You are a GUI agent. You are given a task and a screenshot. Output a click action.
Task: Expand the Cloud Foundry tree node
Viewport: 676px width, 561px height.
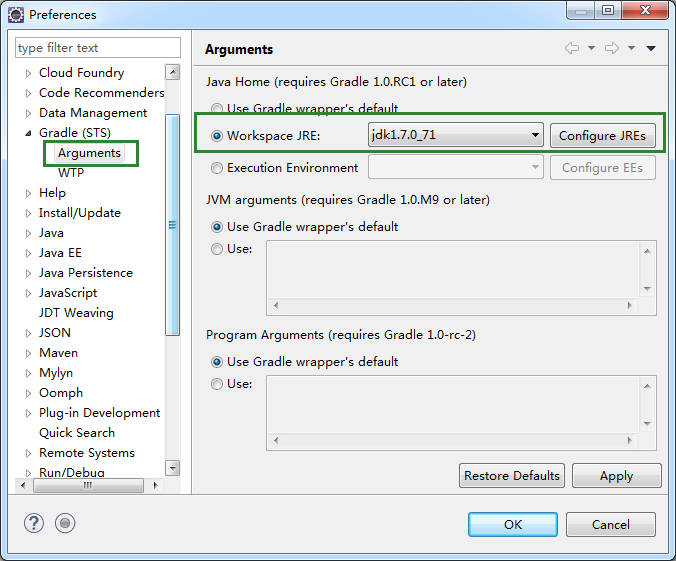28,73
